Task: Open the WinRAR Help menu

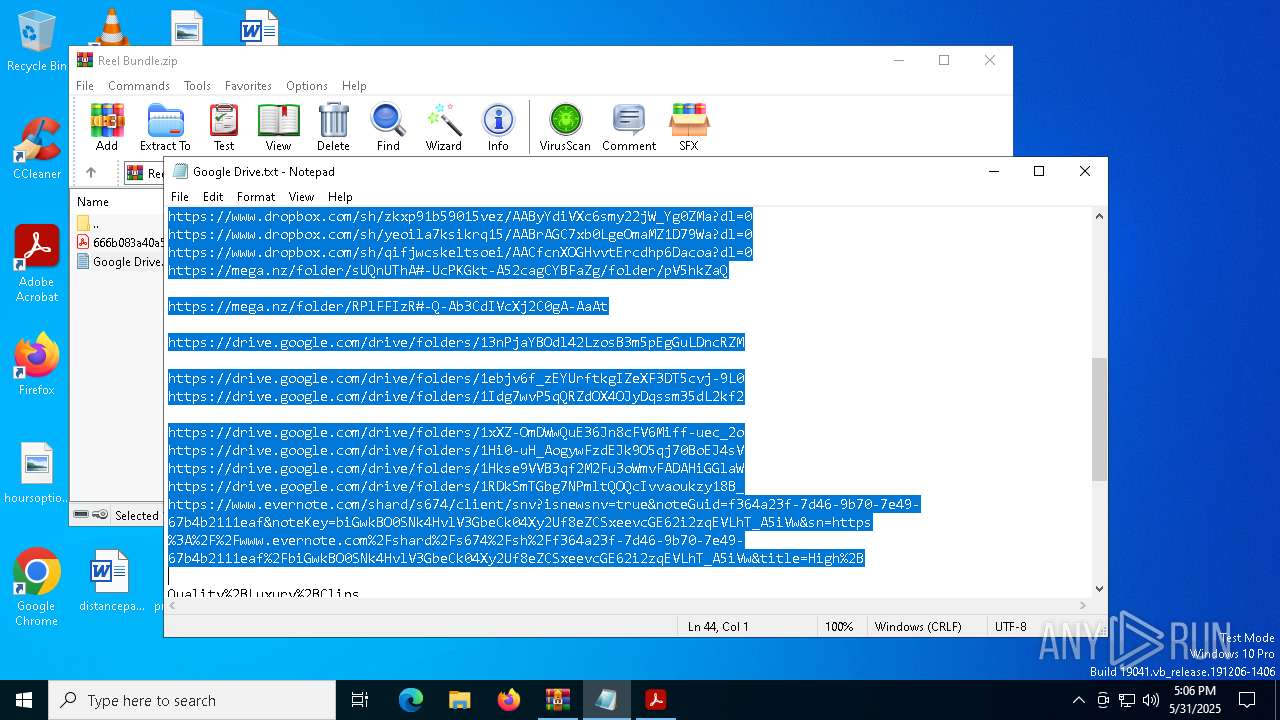Action: (x=354, y=86)
